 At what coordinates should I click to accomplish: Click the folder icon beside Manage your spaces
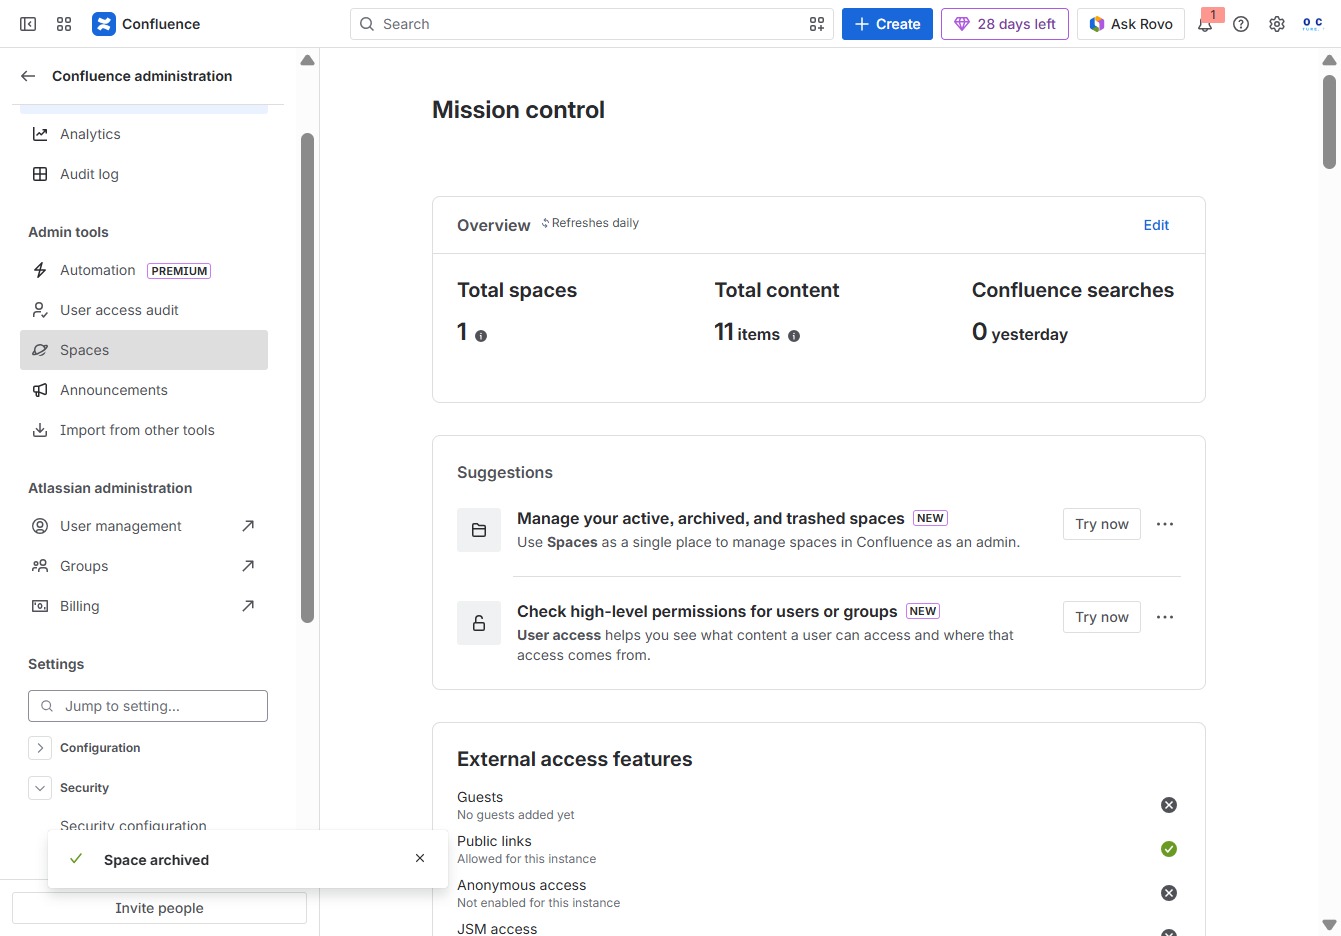click(479, 530)
